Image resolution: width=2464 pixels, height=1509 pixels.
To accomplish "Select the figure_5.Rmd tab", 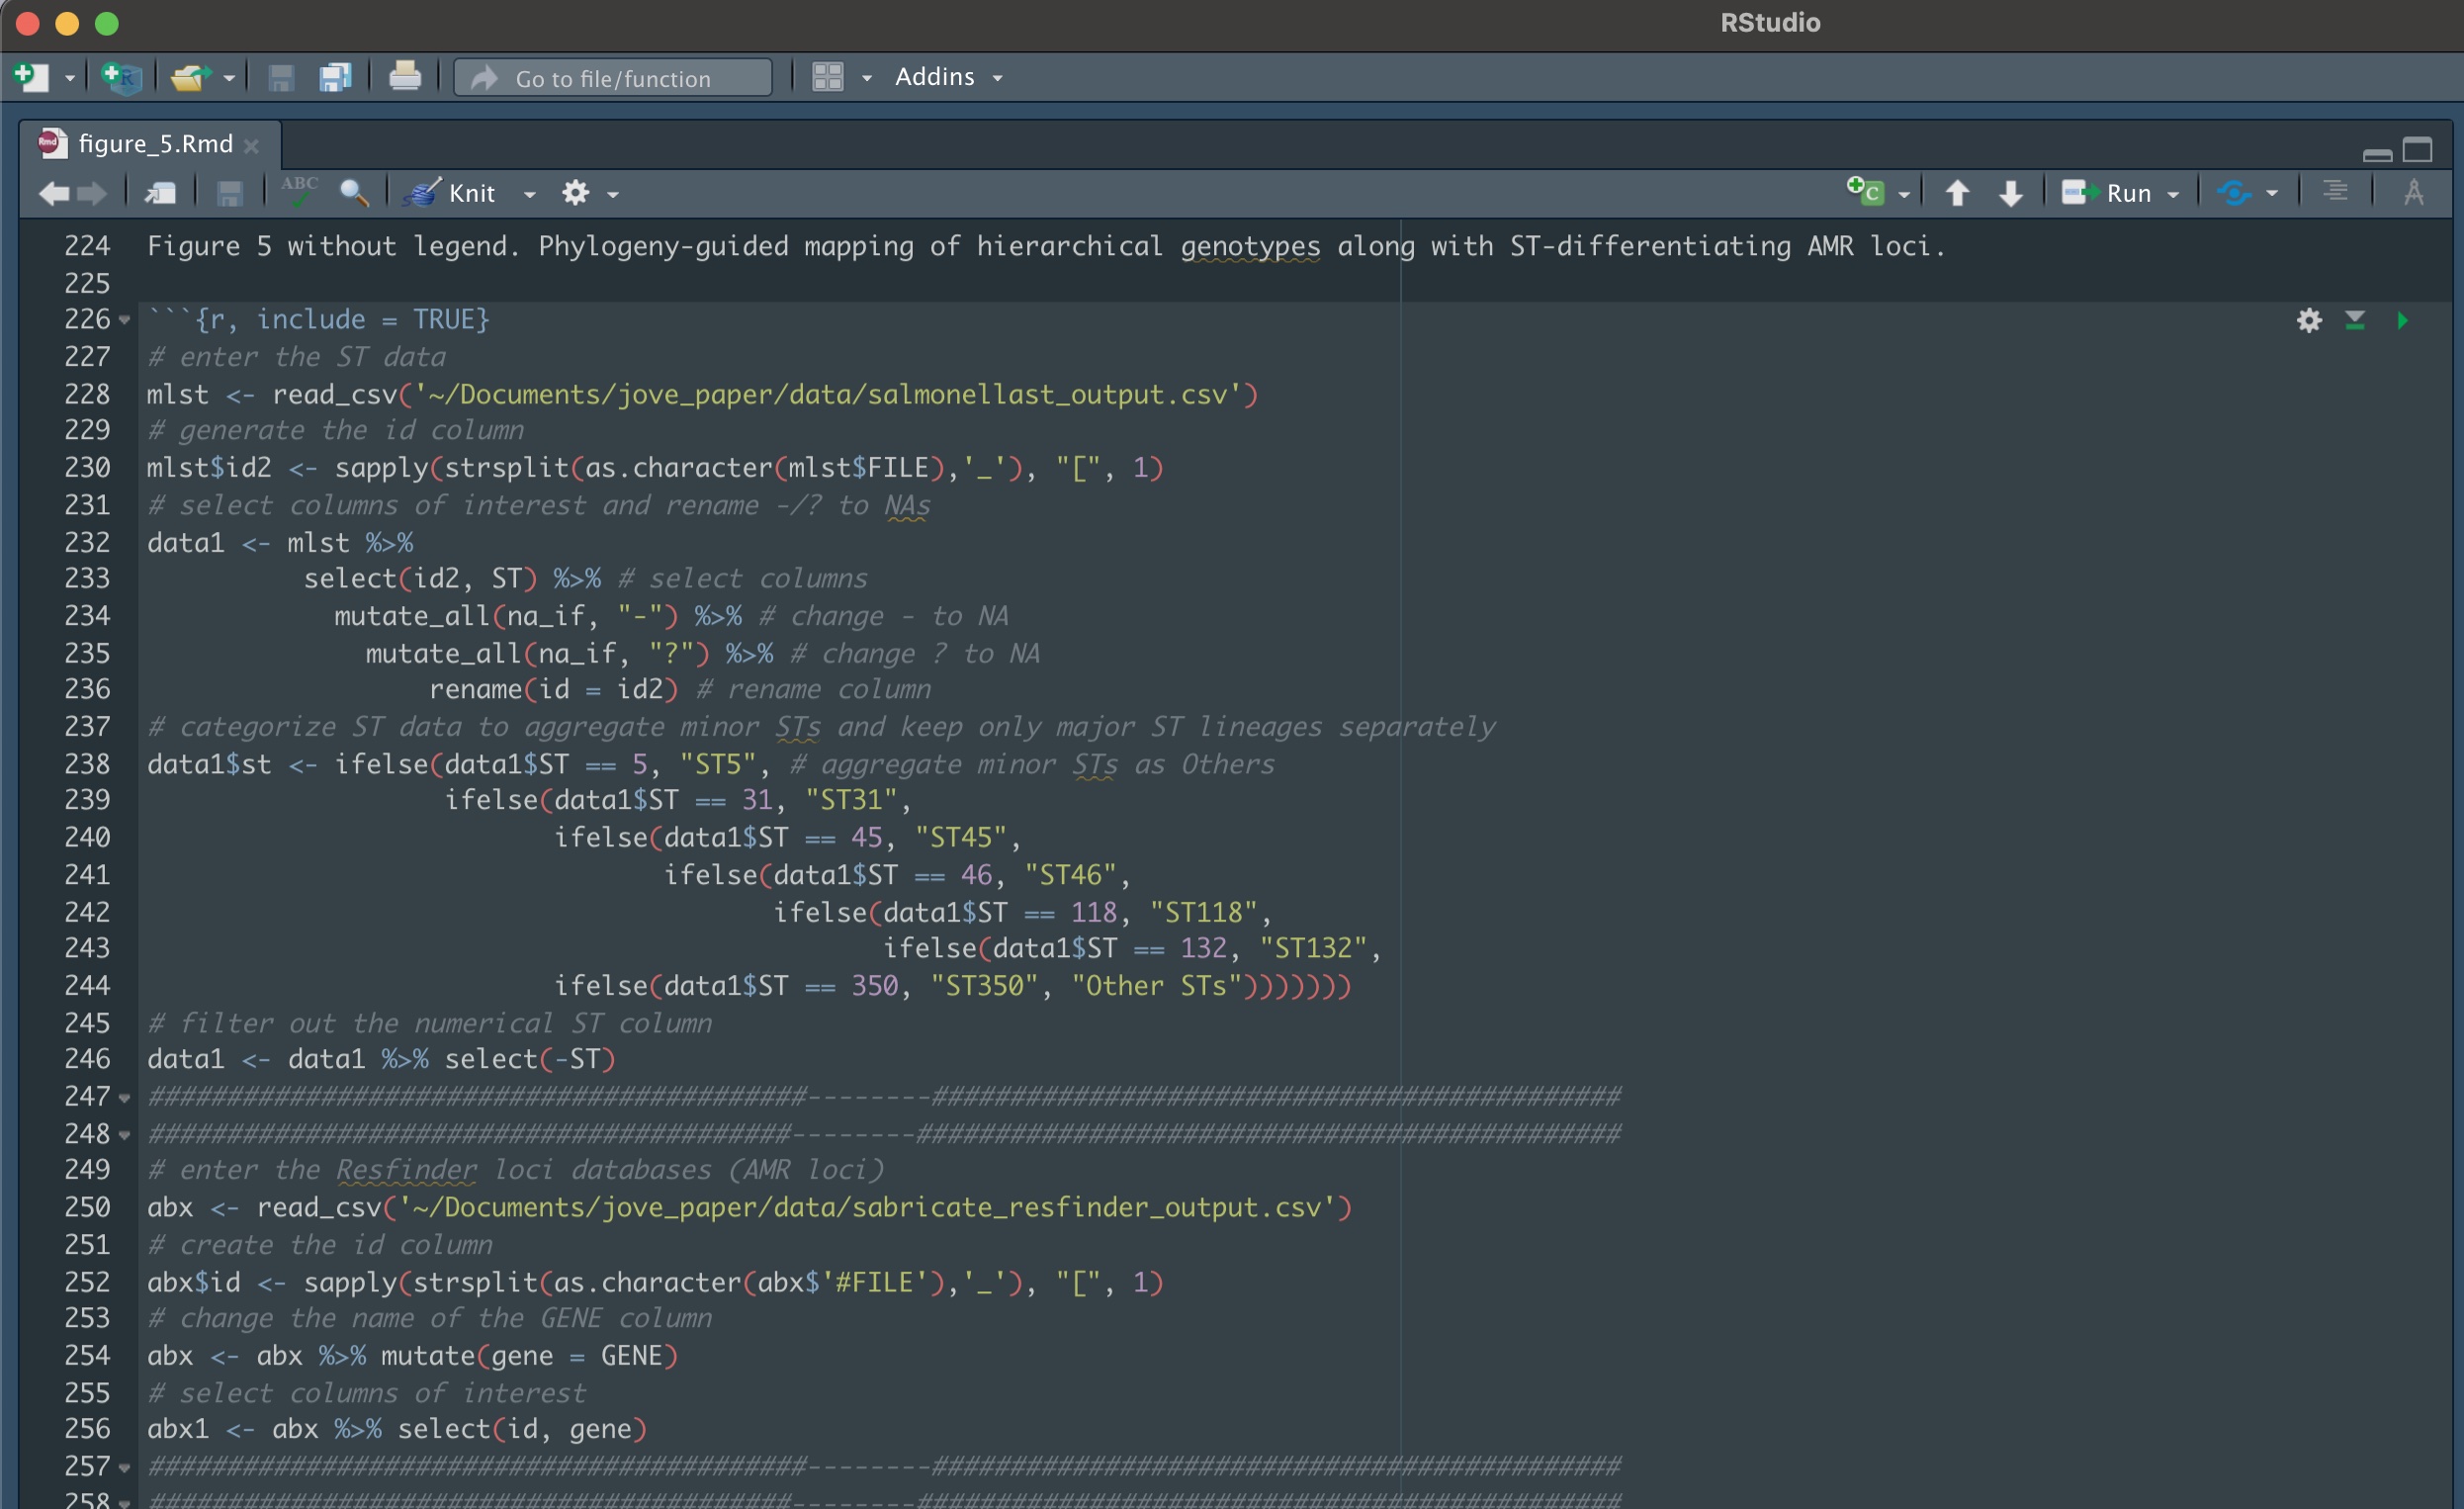I will coord(155,144).
